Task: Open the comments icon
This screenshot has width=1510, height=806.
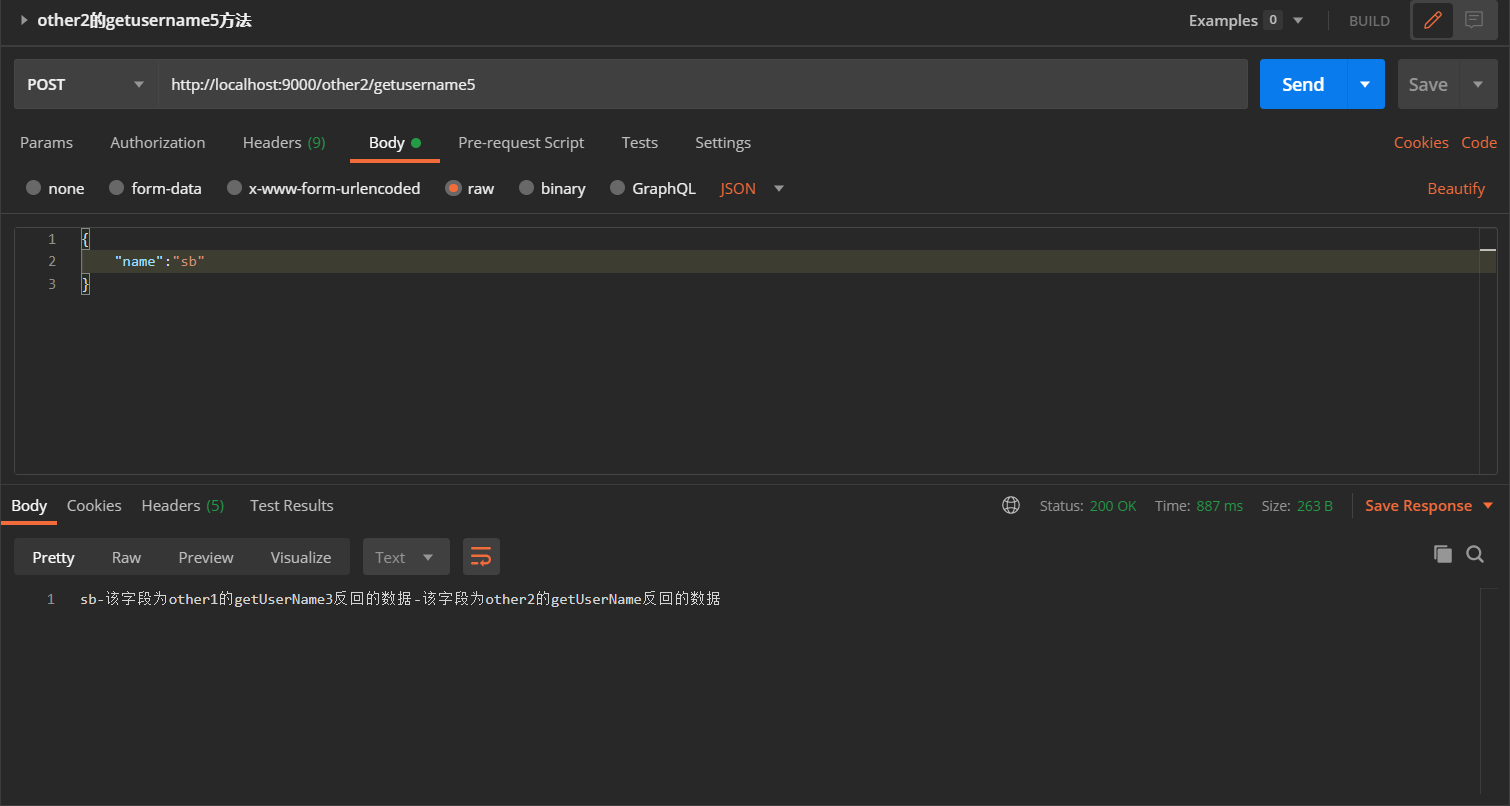Action: pos(1474,20)
